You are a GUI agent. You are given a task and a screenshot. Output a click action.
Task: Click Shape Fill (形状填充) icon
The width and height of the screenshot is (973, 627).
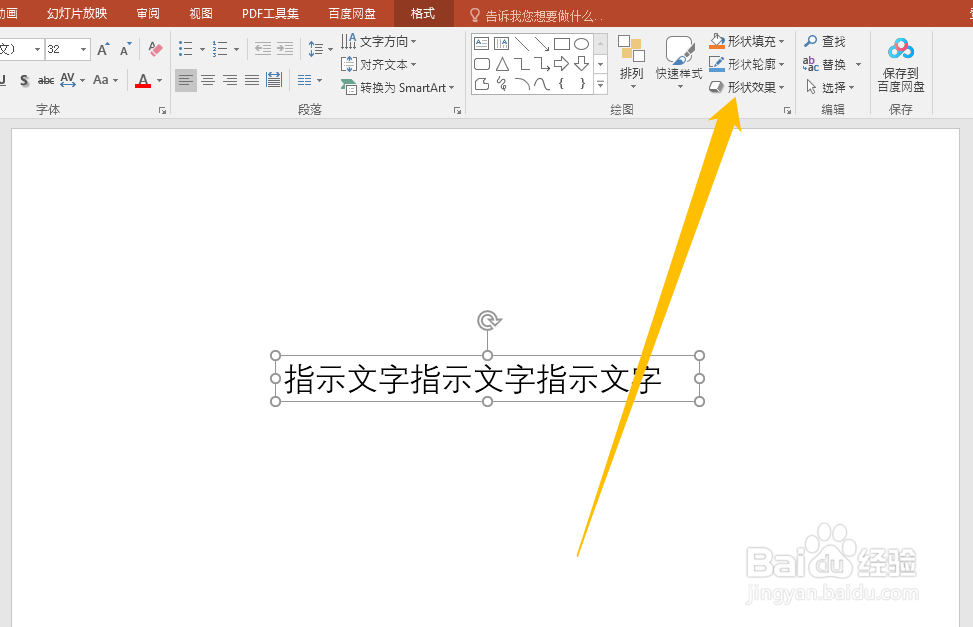pyautogui.click(x=717, y=40)
